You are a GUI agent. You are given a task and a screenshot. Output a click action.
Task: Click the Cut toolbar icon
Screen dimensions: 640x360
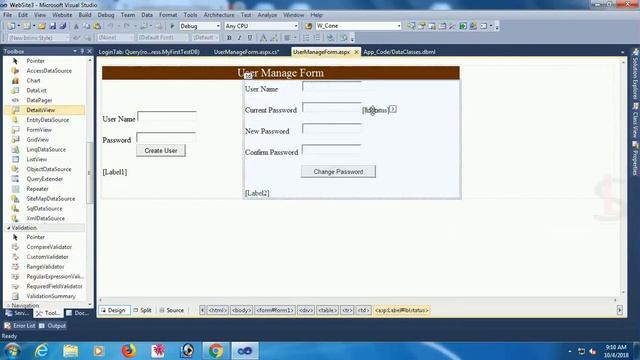click(x=76, y=26)
